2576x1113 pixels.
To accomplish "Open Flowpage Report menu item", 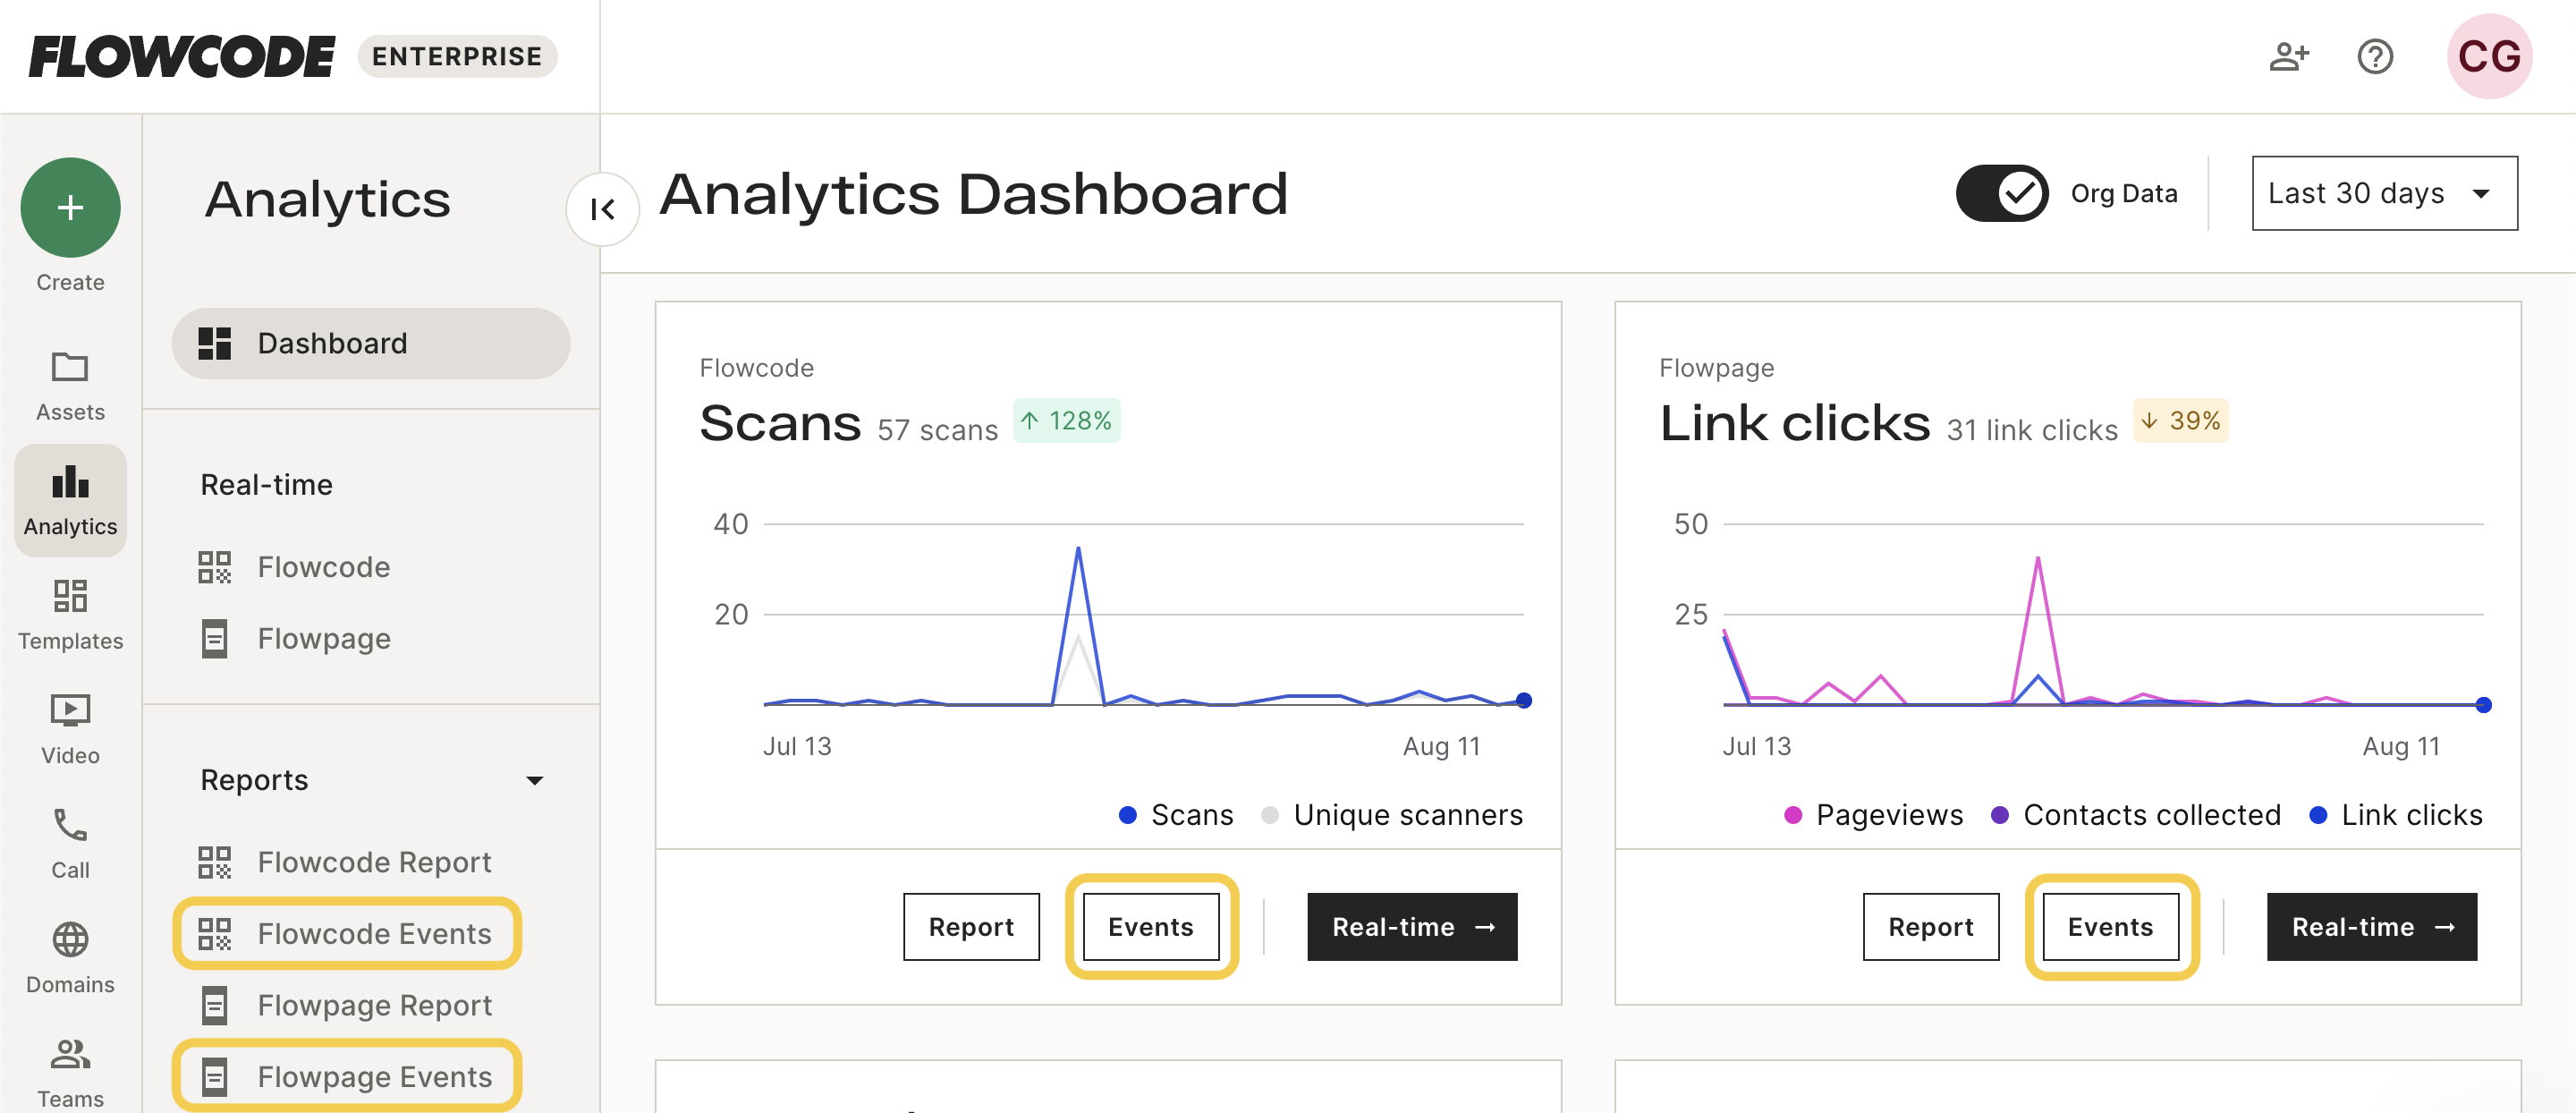I will pyautogui.click(x=375, y=1005).
